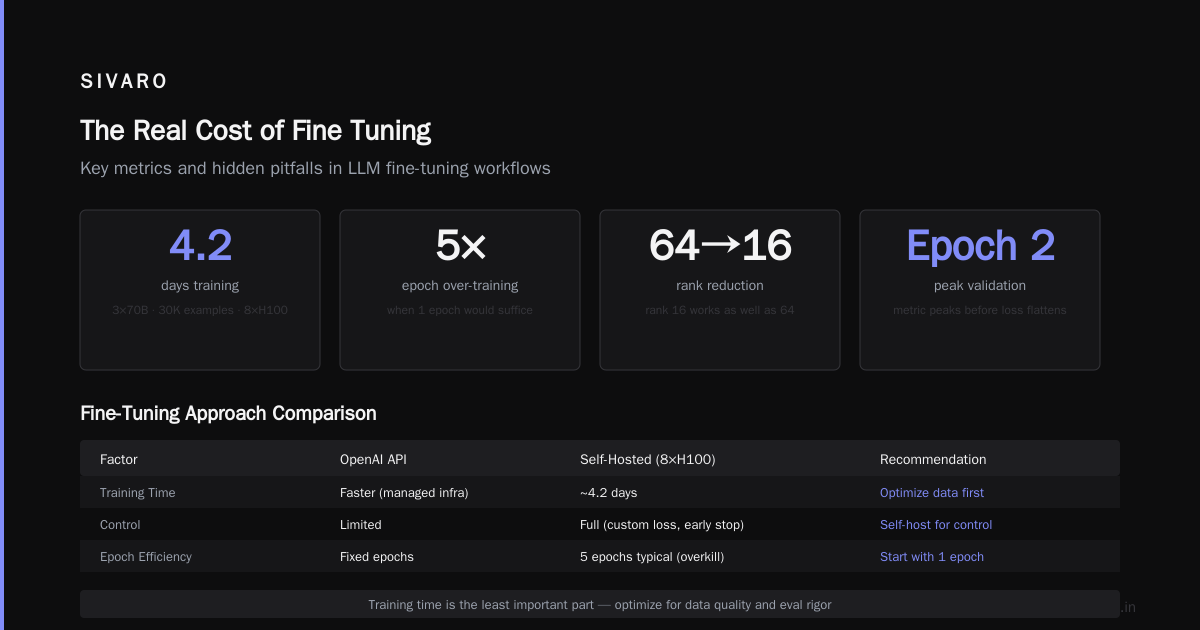Screen dimensions: 1200x630
Task: Open the 5× epoch over-training card
Action: tap(460, 290)
